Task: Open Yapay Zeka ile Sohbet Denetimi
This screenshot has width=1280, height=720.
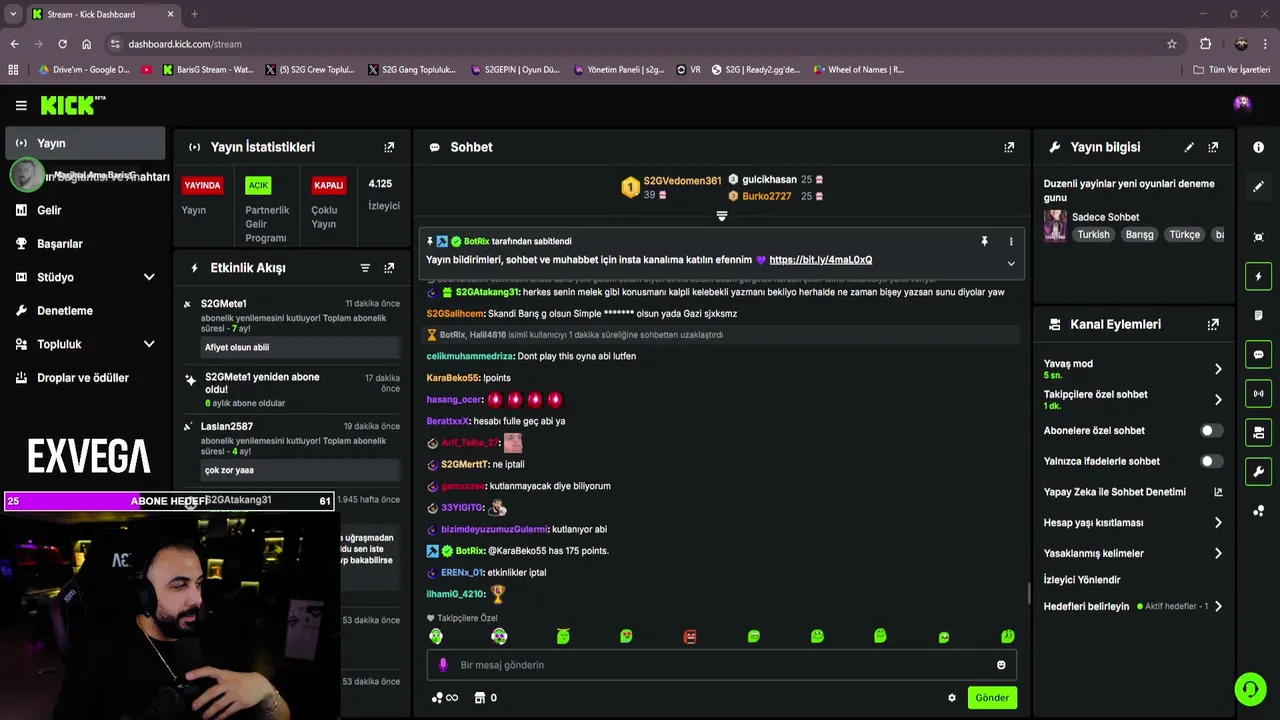Action: coord(1133,492)
